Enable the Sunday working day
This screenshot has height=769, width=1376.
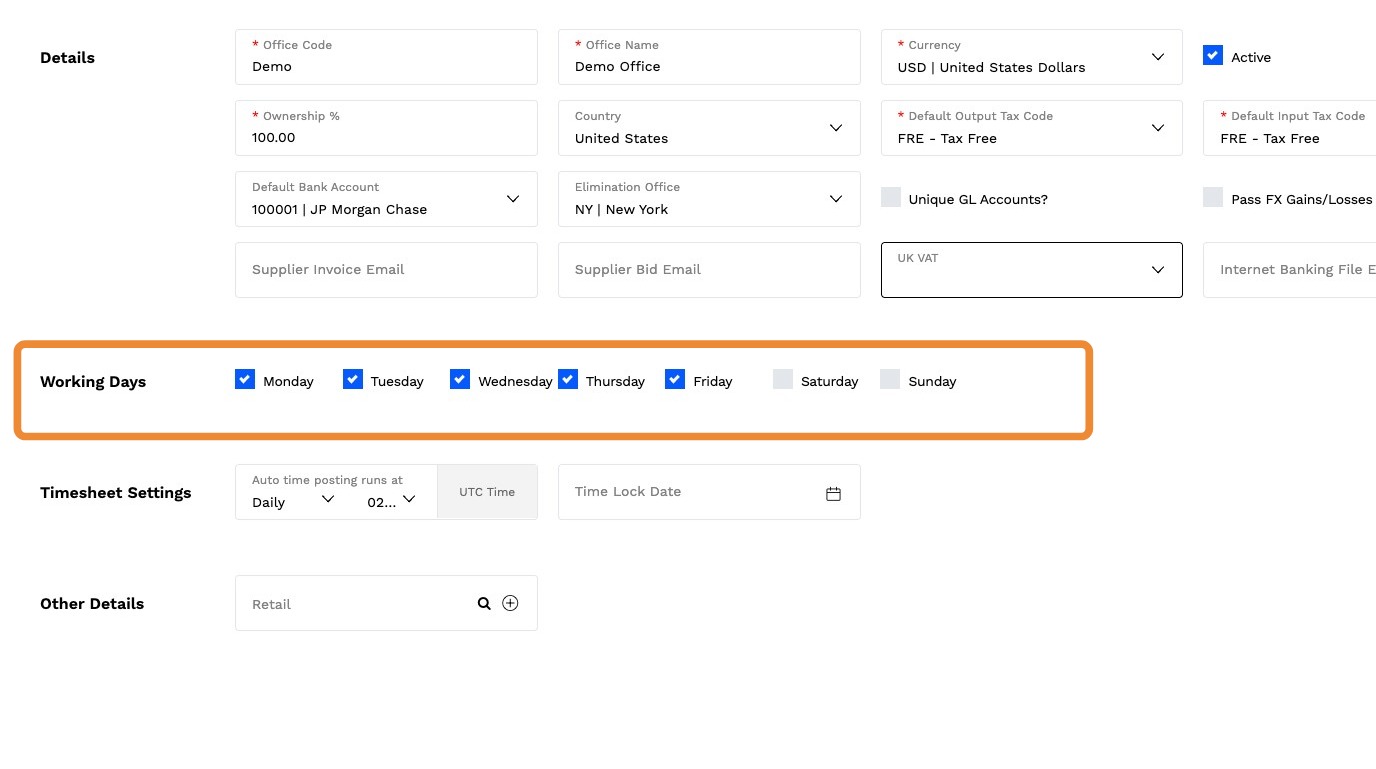tap(890, 379)
